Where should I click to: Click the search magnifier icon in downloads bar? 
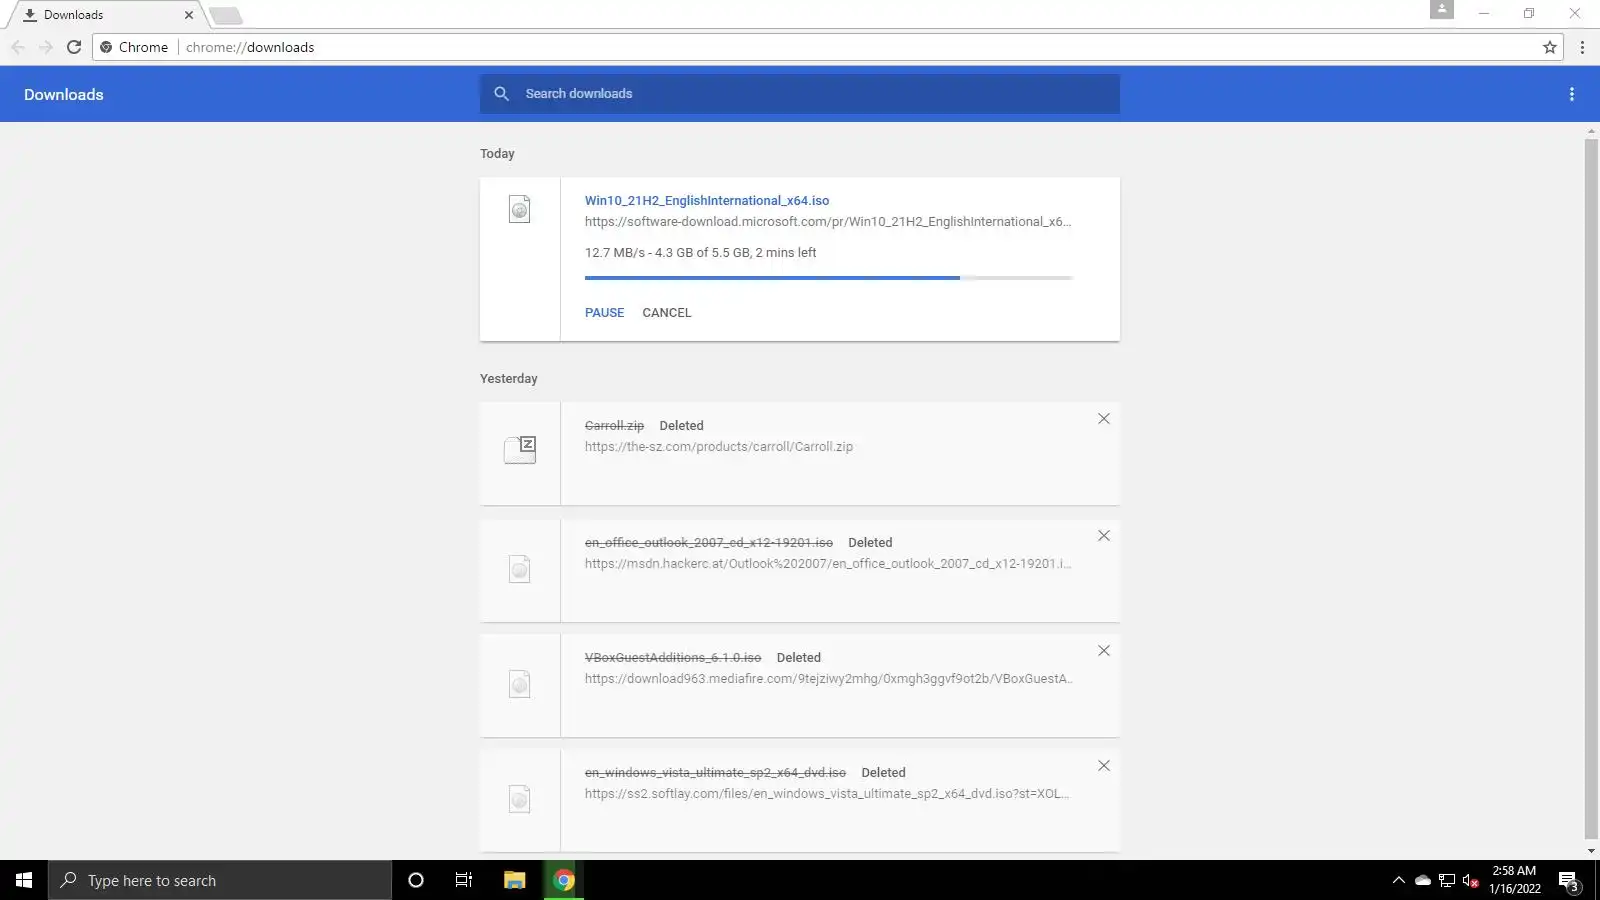point(501,94)
